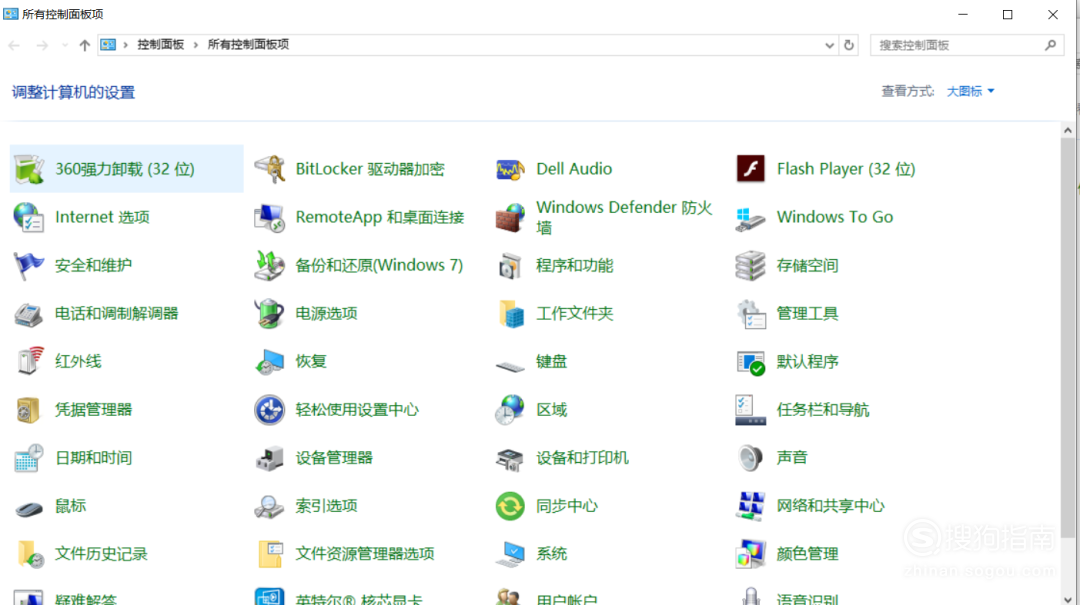Click the scrollbar down arrow
This screenshot has height=605, width=1080.
1068,599
